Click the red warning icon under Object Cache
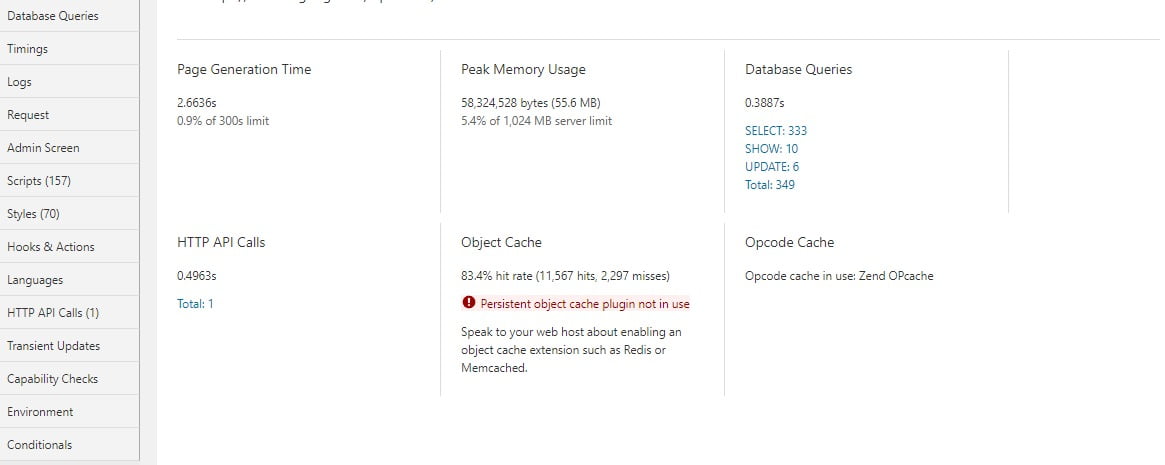This screenshot has width=1165, height=465. 468,302
